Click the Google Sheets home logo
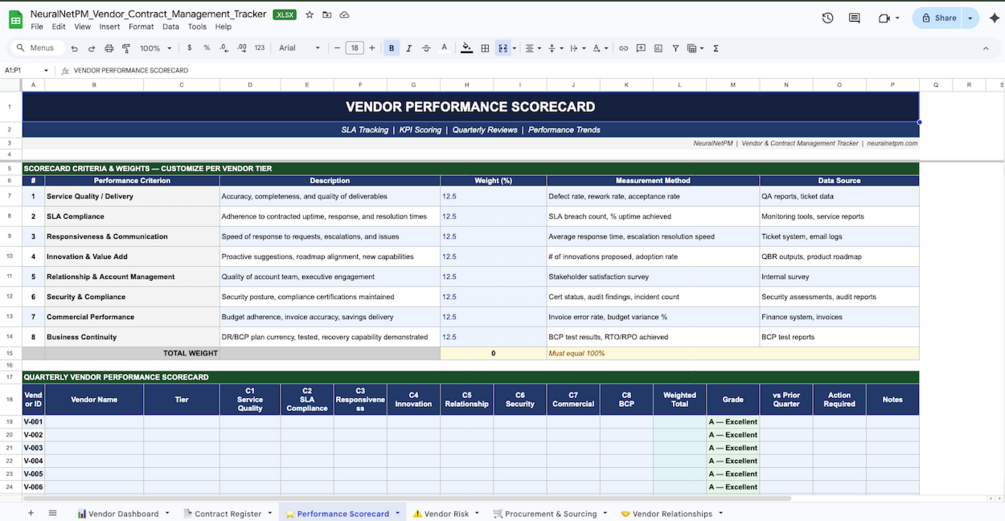Screen dimensions: 1005x521 15,19
